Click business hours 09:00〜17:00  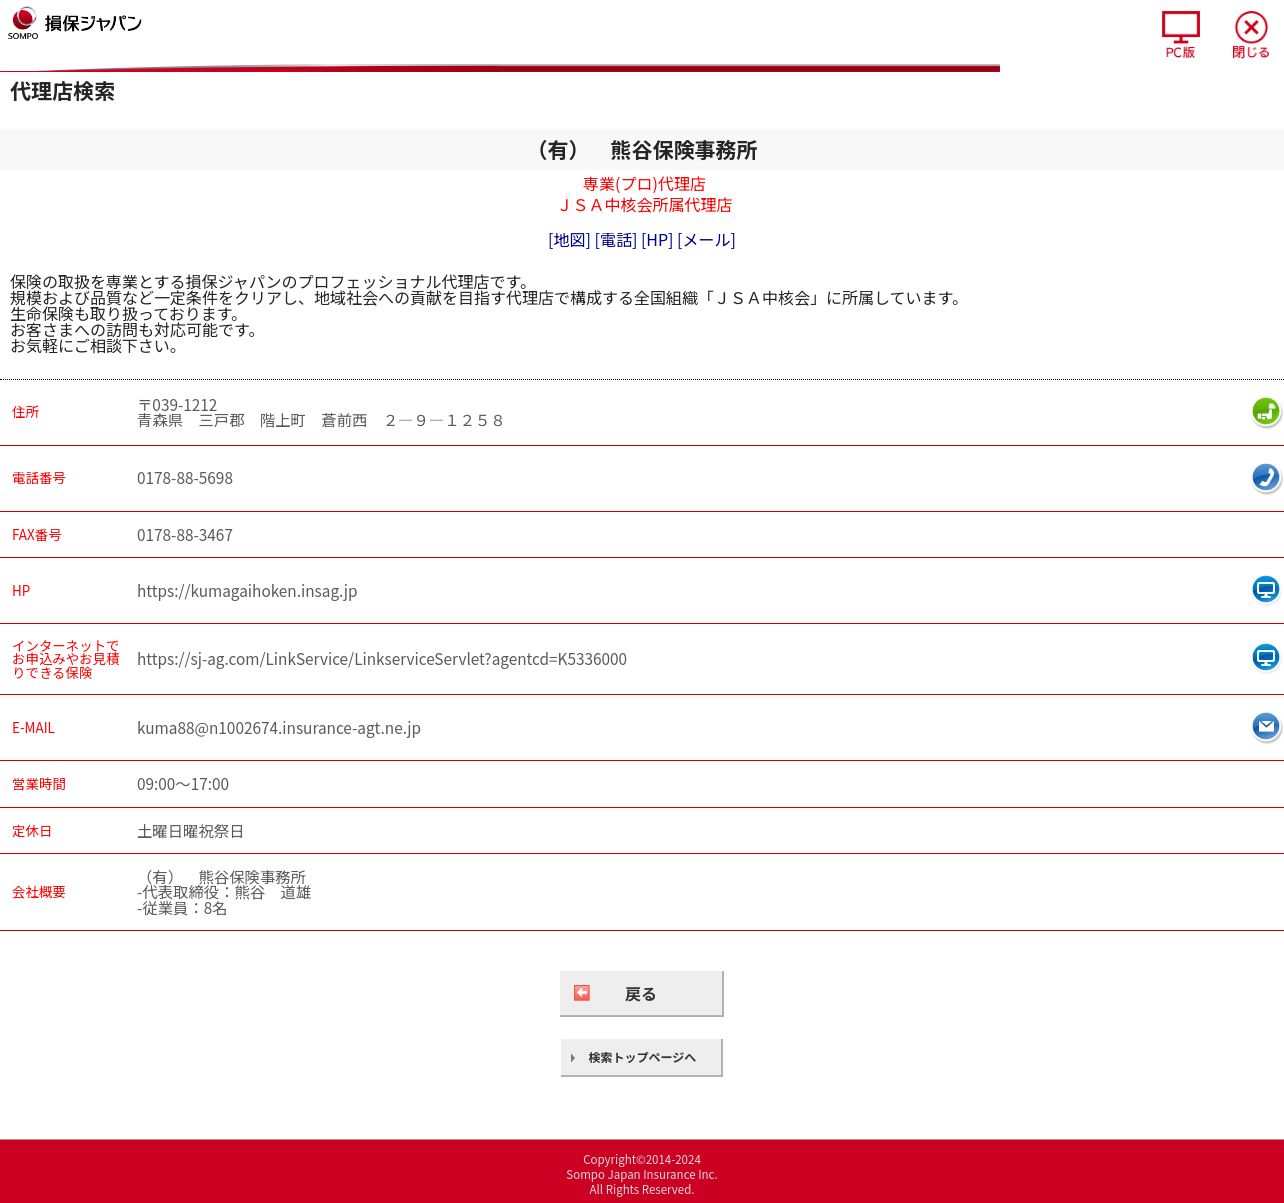pos(183,784)
